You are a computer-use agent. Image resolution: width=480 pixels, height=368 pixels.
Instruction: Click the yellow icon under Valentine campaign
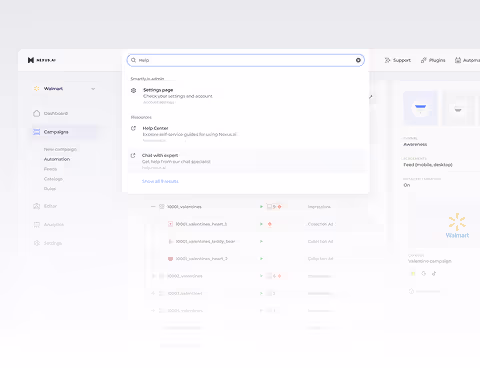(413, 273)
